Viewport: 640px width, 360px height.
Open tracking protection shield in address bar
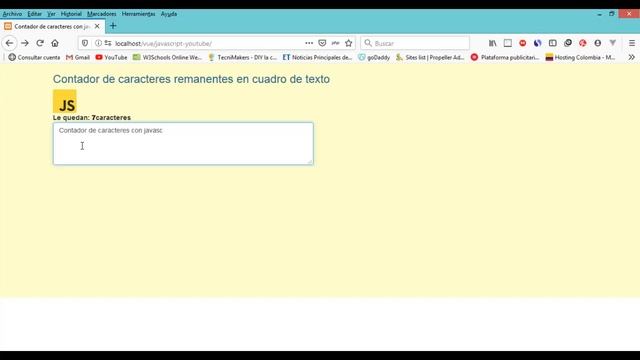pyautogui.click(x=85, y=43)
